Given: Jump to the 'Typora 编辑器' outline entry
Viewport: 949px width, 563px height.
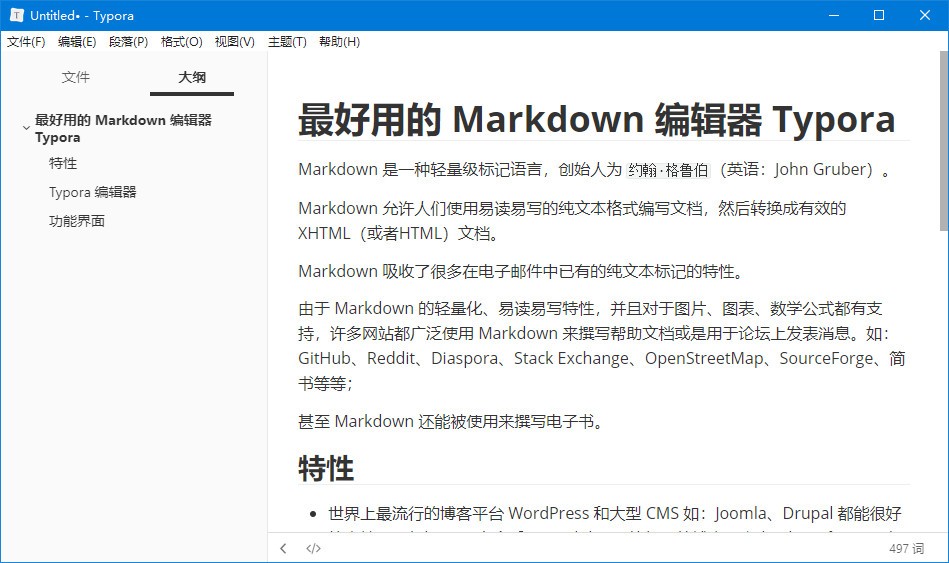Looking at the screenshot, I should pyautogui.click(x=93, y=193).
